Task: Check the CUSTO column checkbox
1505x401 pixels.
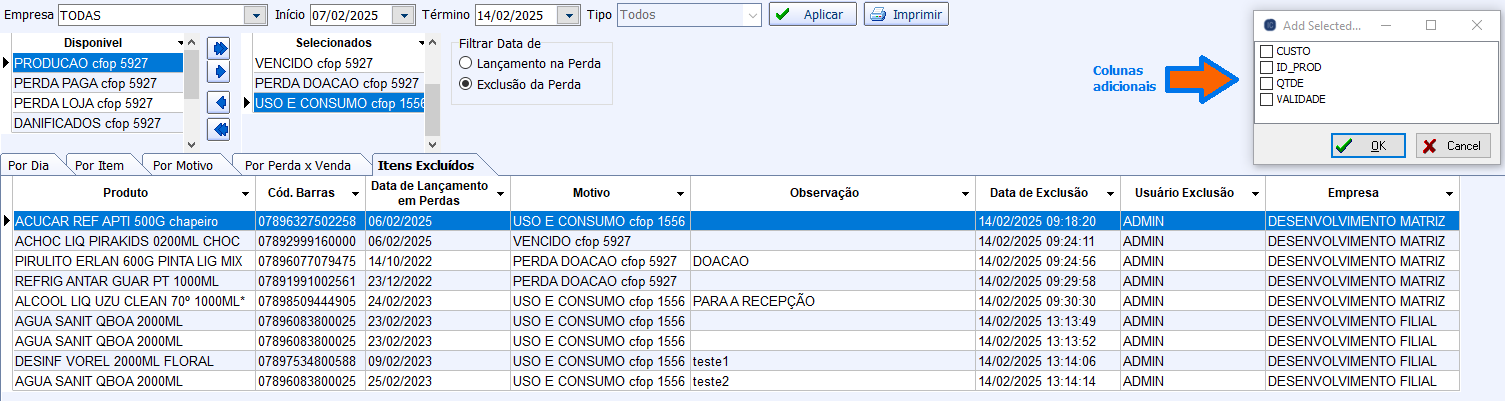Action: click(x=1267, y=51)
